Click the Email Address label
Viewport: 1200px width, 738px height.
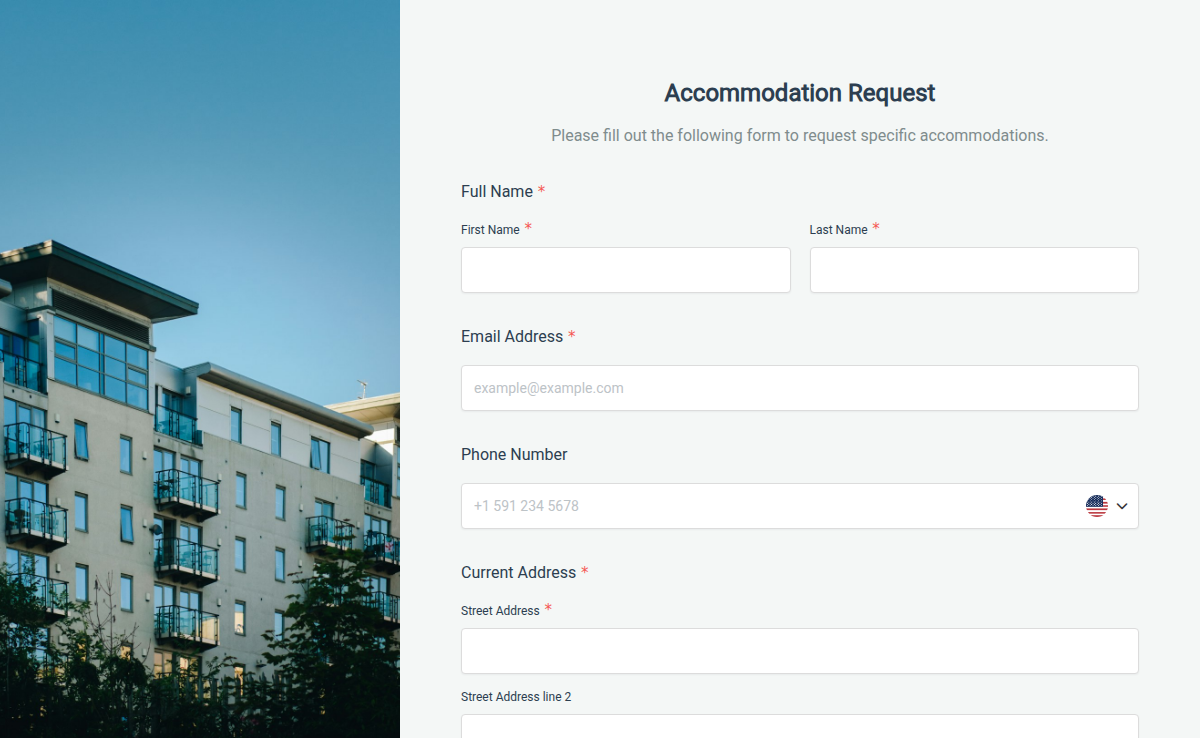click(510, 336)
